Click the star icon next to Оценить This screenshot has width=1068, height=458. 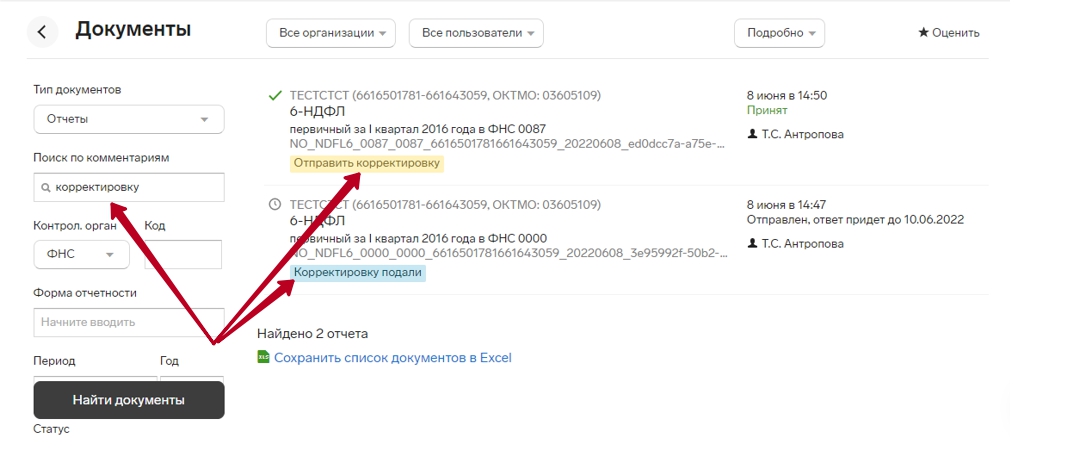tap(923, 33)
